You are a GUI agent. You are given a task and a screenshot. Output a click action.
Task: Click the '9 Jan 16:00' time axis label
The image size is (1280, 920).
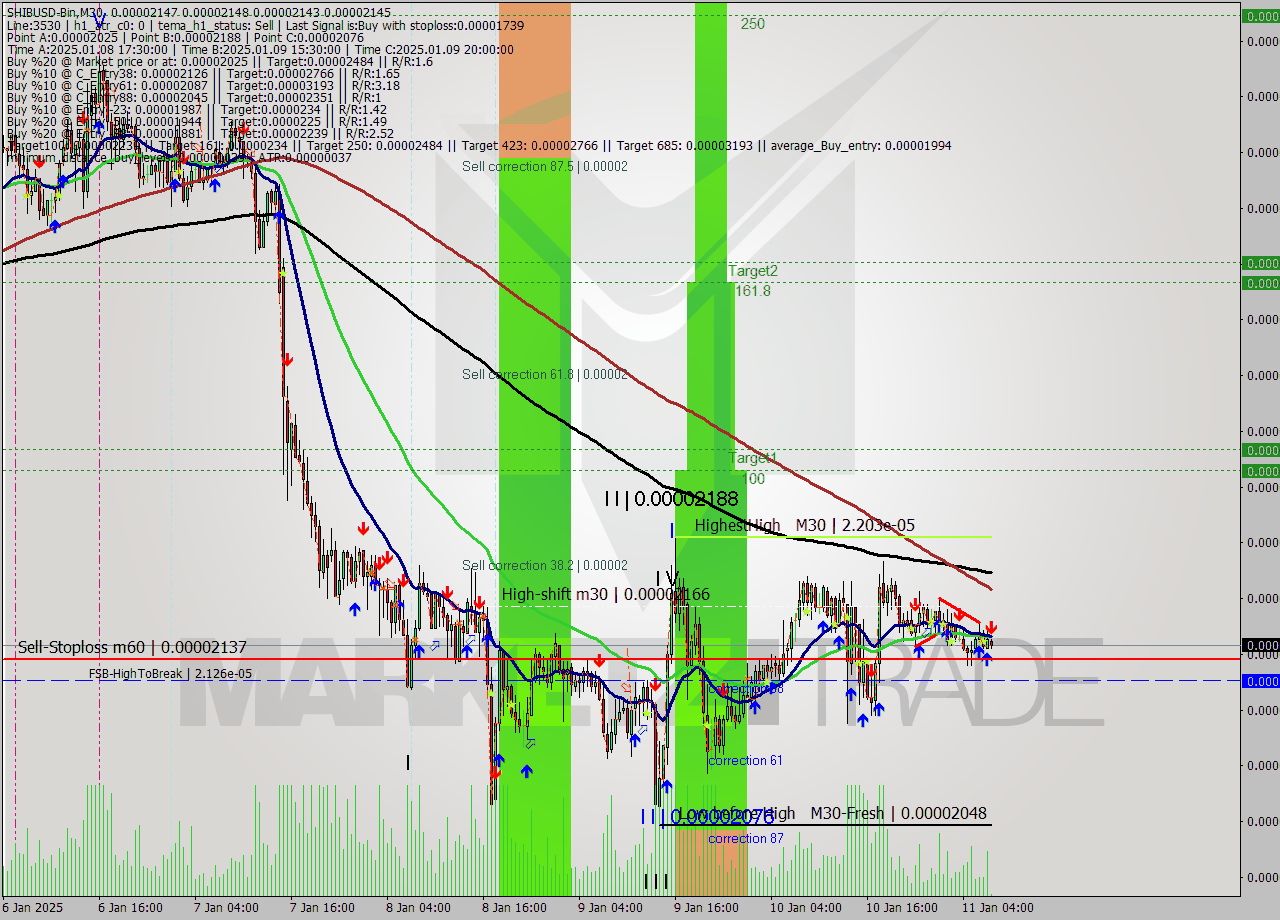[x=706, y=908]
